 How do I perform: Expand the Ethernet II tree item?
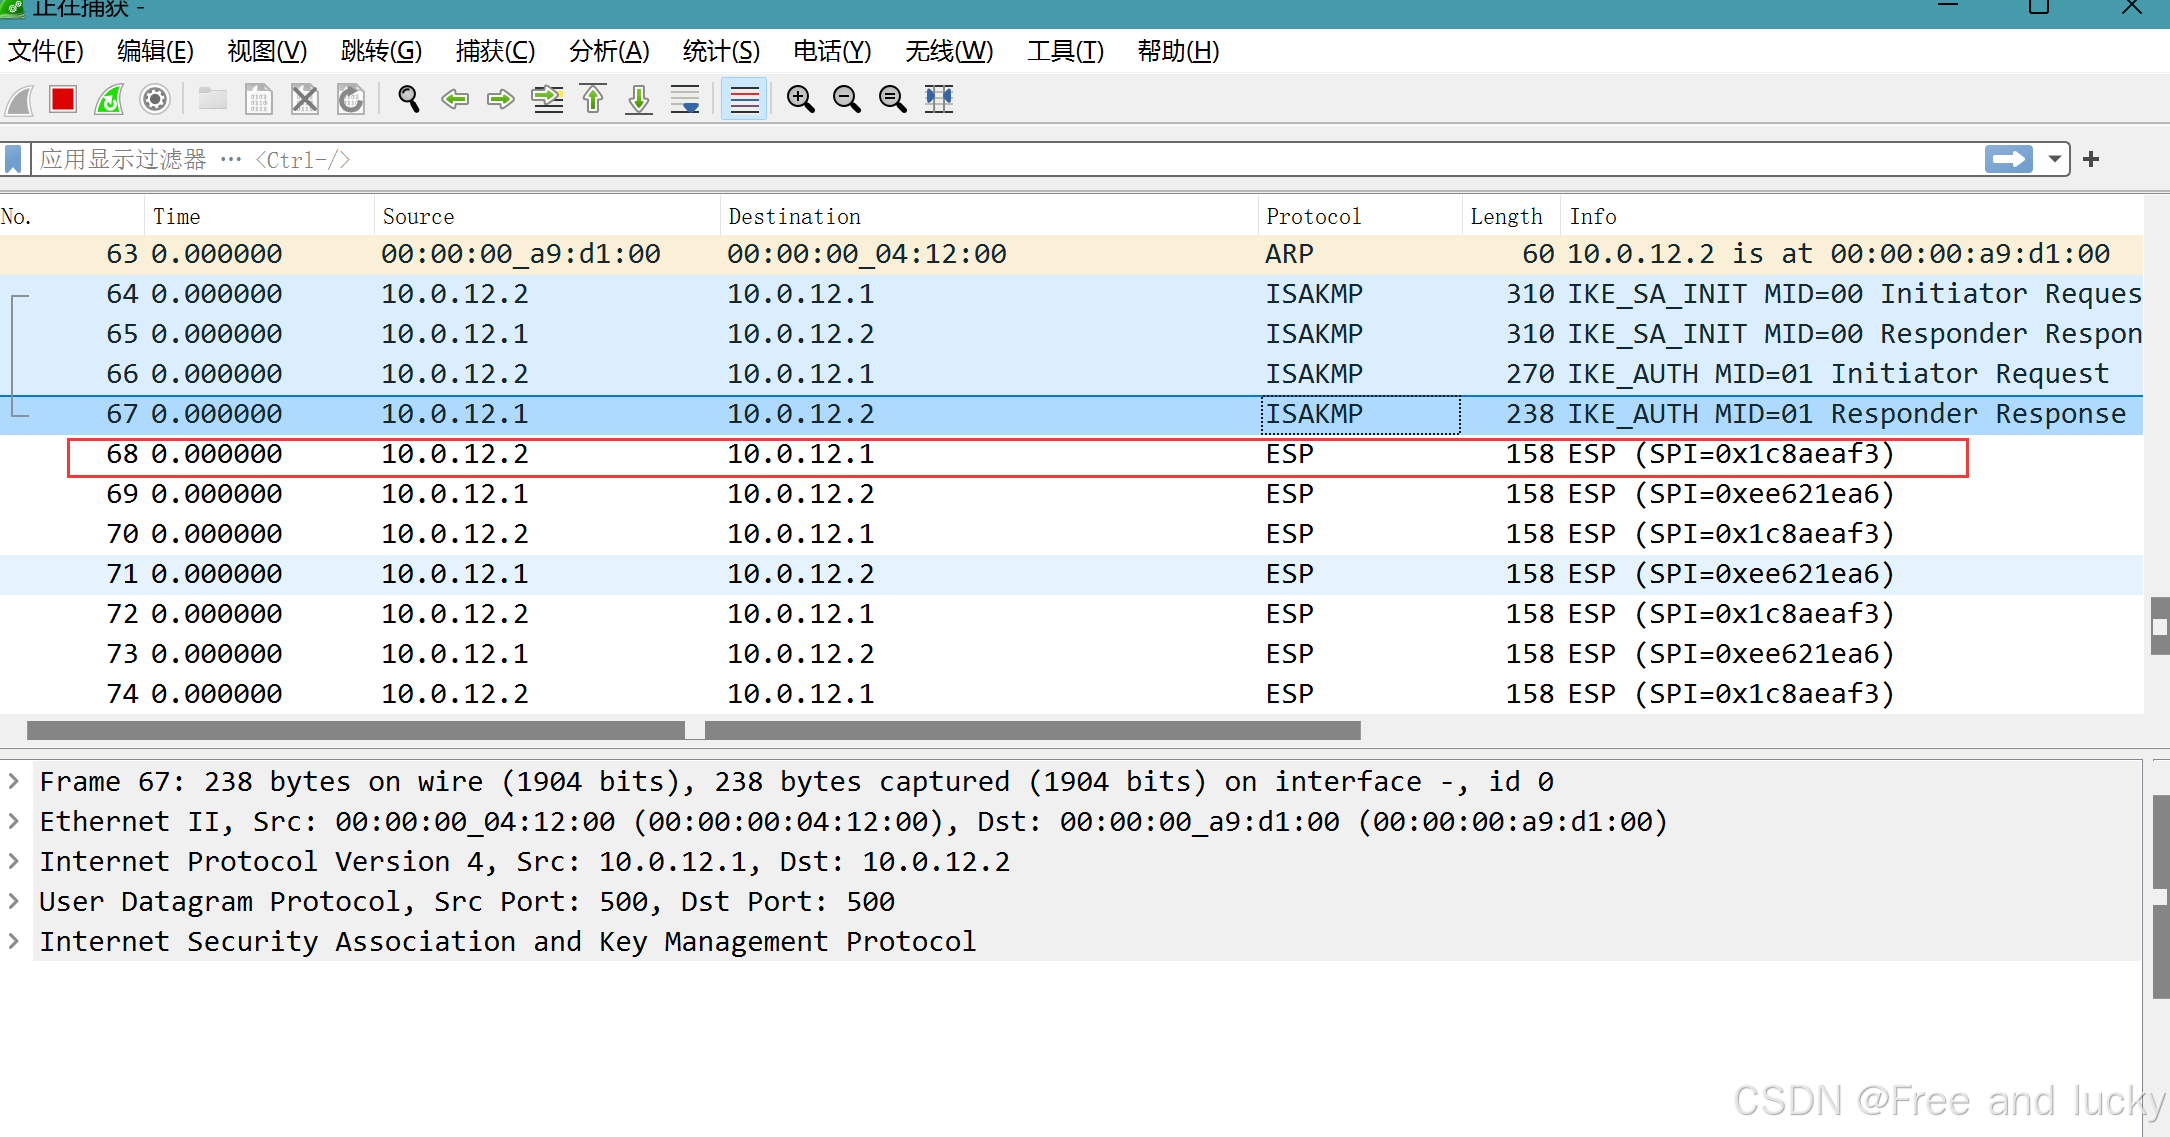[14, 821]
